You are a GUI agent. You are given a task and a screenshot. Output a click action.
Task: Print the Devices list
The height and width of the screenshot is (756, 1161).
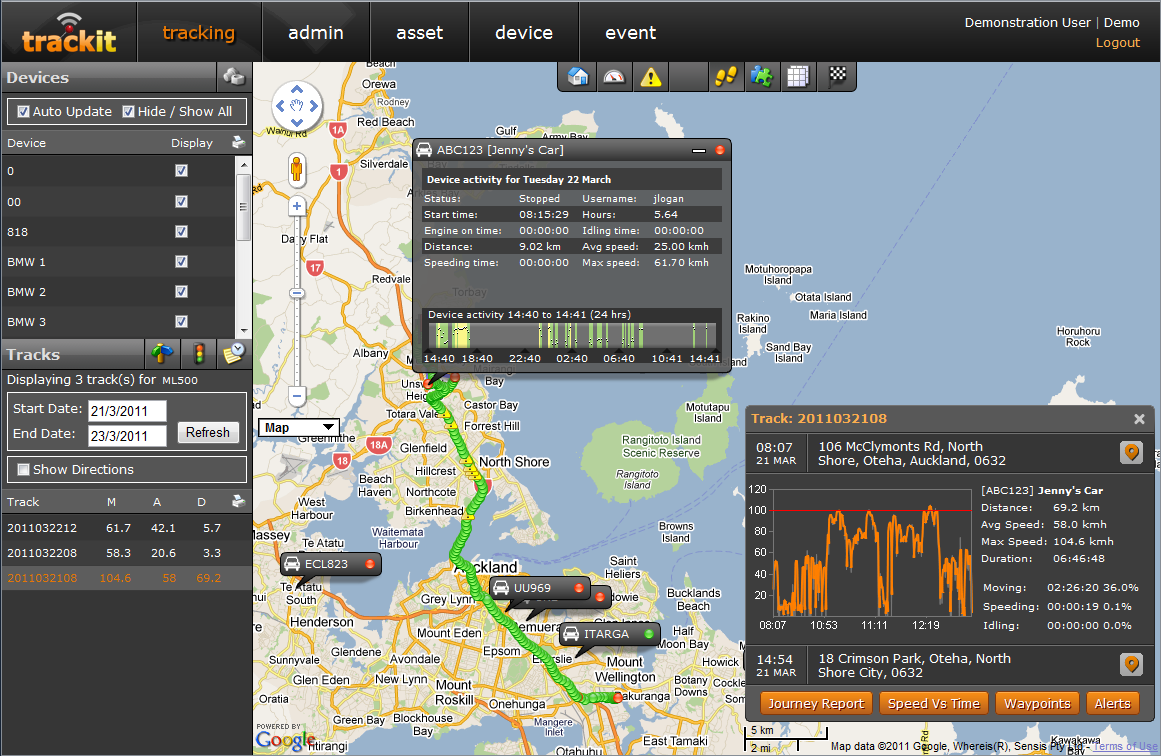tap(238, 142)
